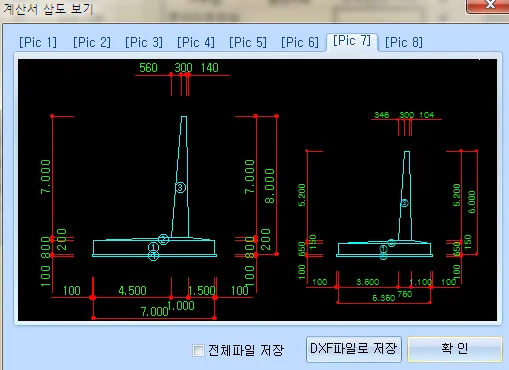Switch to the [Pic 1] tab
509x370 pixels.
click(x=38, y=43)
